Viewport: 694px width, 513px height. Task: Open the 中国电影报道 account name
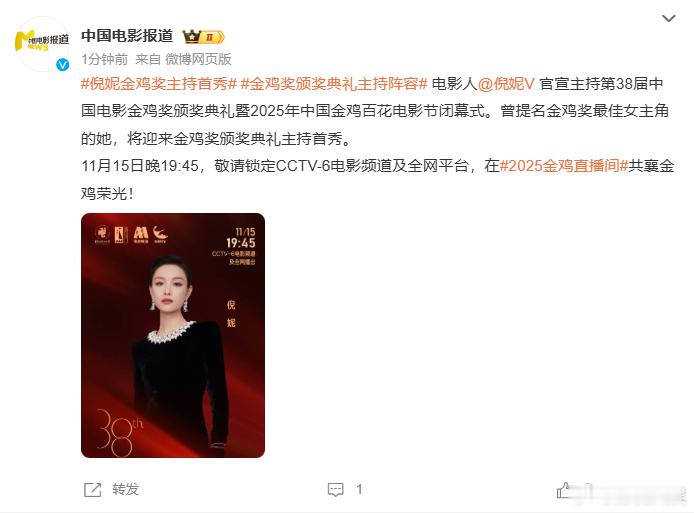pyautogui.click(x=127, y=36)
